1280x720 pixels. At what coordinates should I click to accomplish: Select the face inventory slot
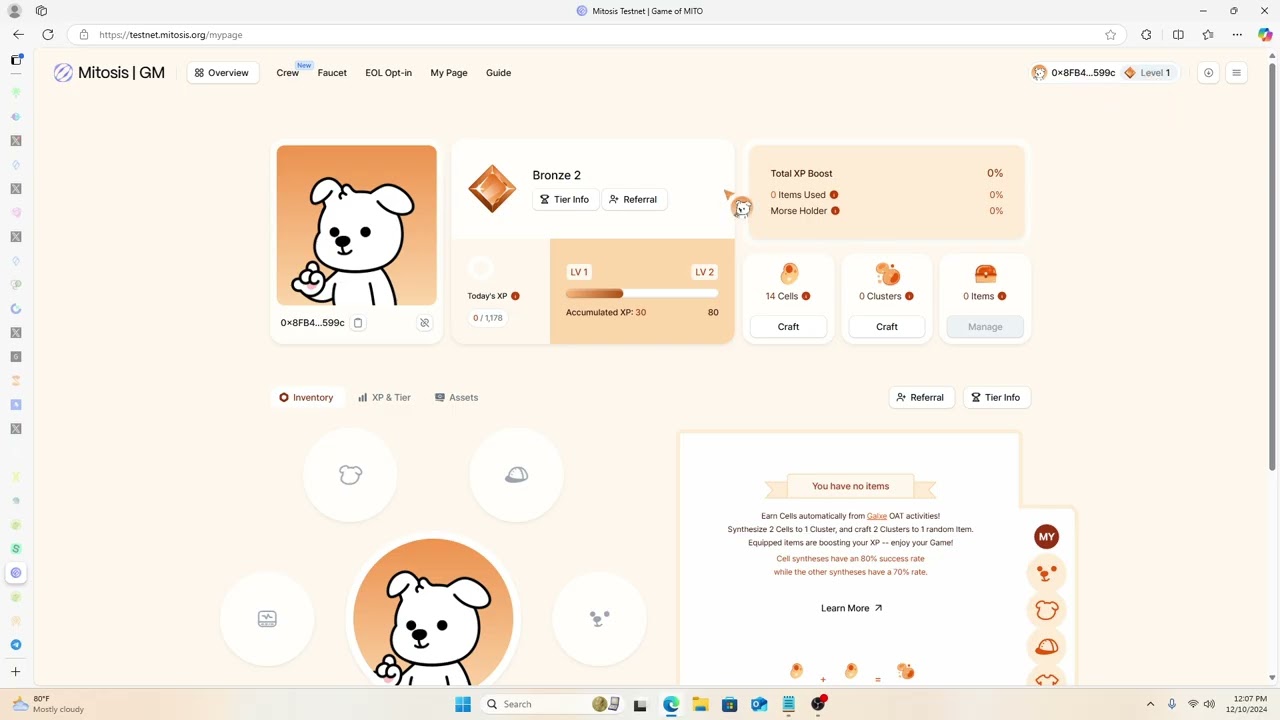coord(599,619)
